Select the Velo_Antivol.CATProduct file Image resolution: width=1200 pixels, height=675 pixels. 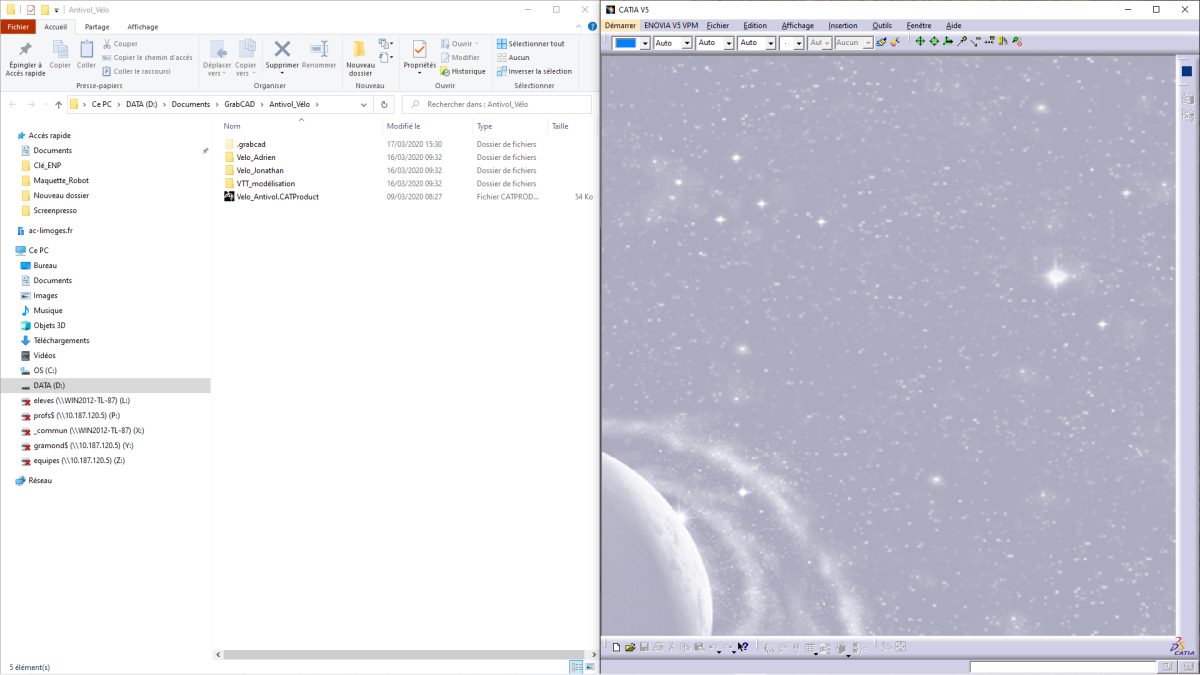(x=278, y=197)
